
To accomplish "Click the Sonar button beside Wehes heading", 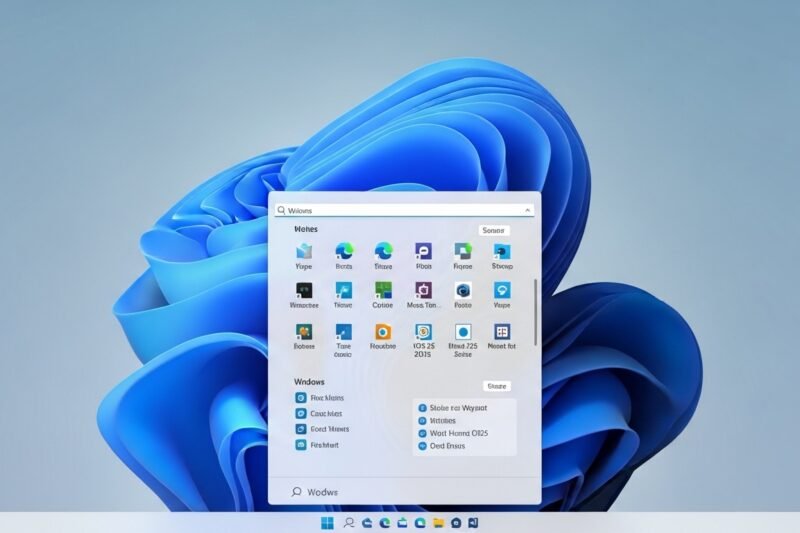I will point(494,230).
